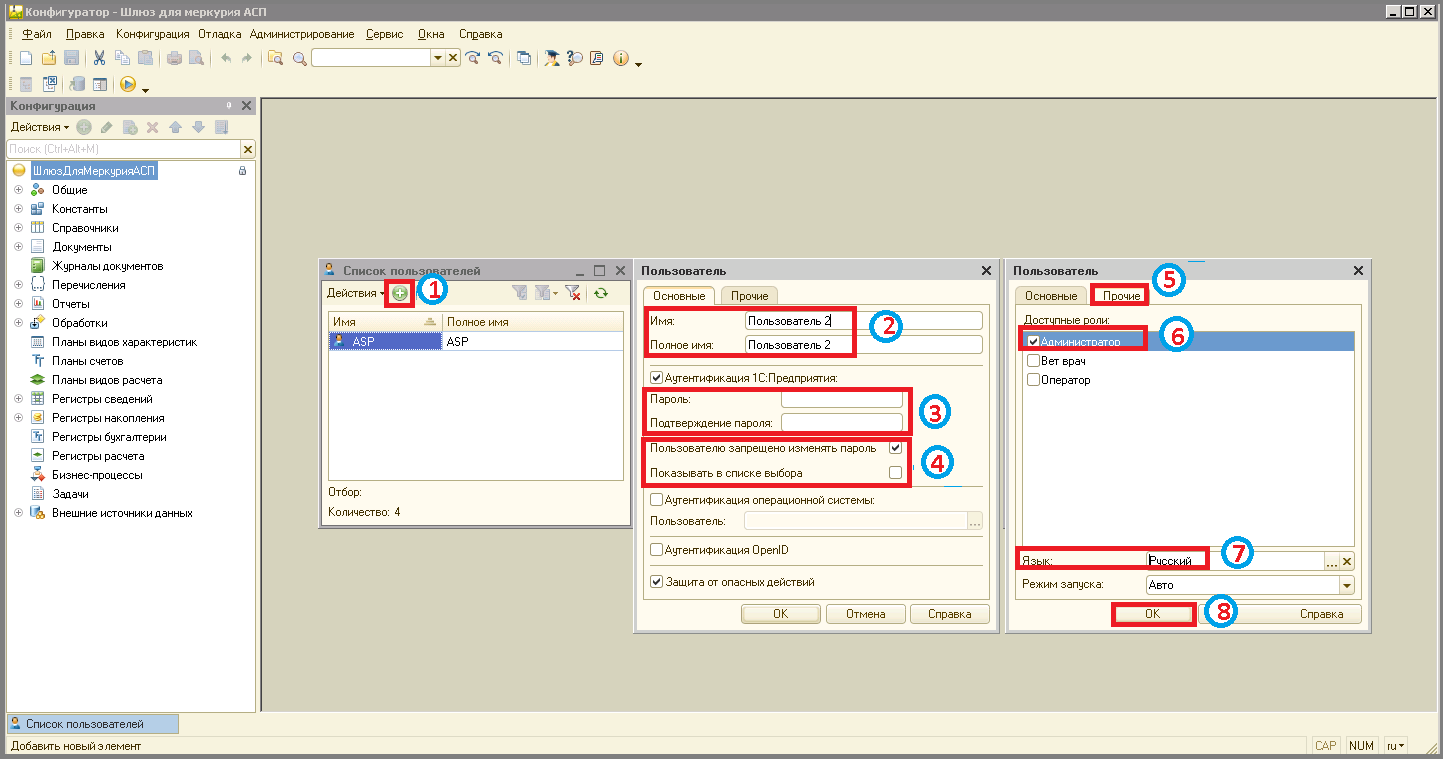Expand the Общие tree node
The image size is (1443, 759).
pyautogui.click(x=18, y=190)
